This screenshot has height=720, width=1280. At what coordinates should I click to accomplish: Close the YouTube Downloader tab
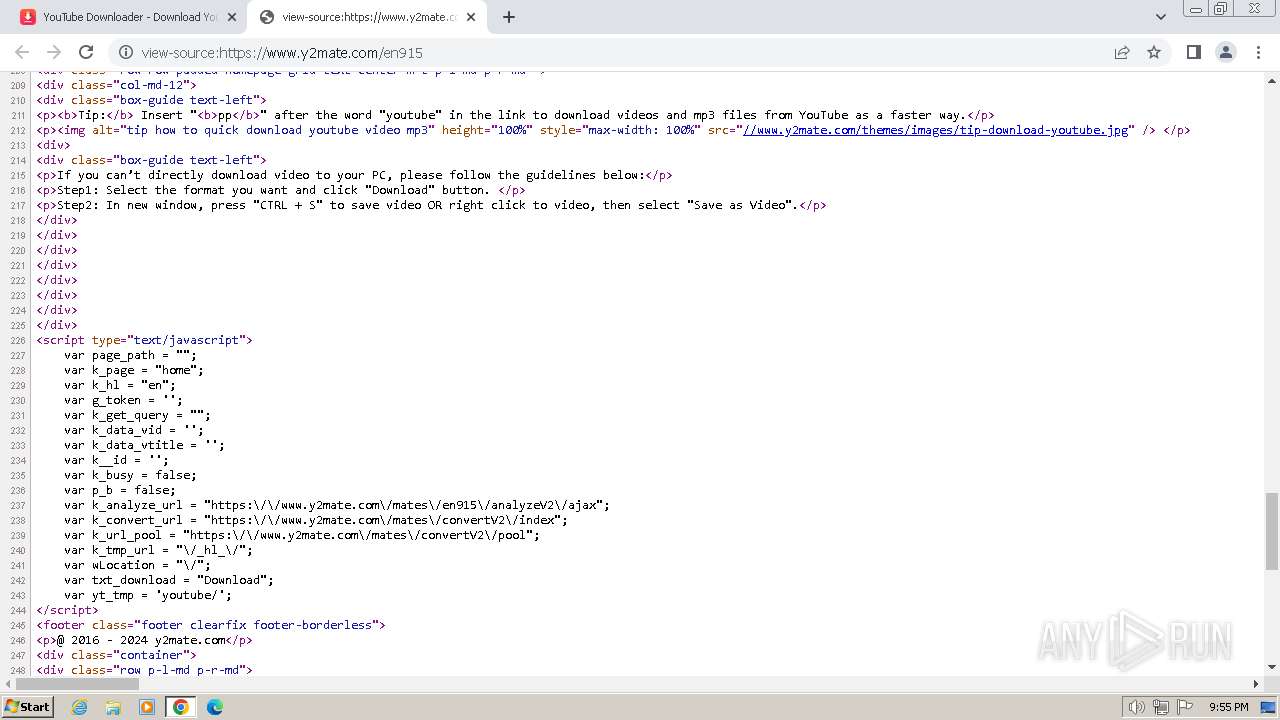coord(232,17)
